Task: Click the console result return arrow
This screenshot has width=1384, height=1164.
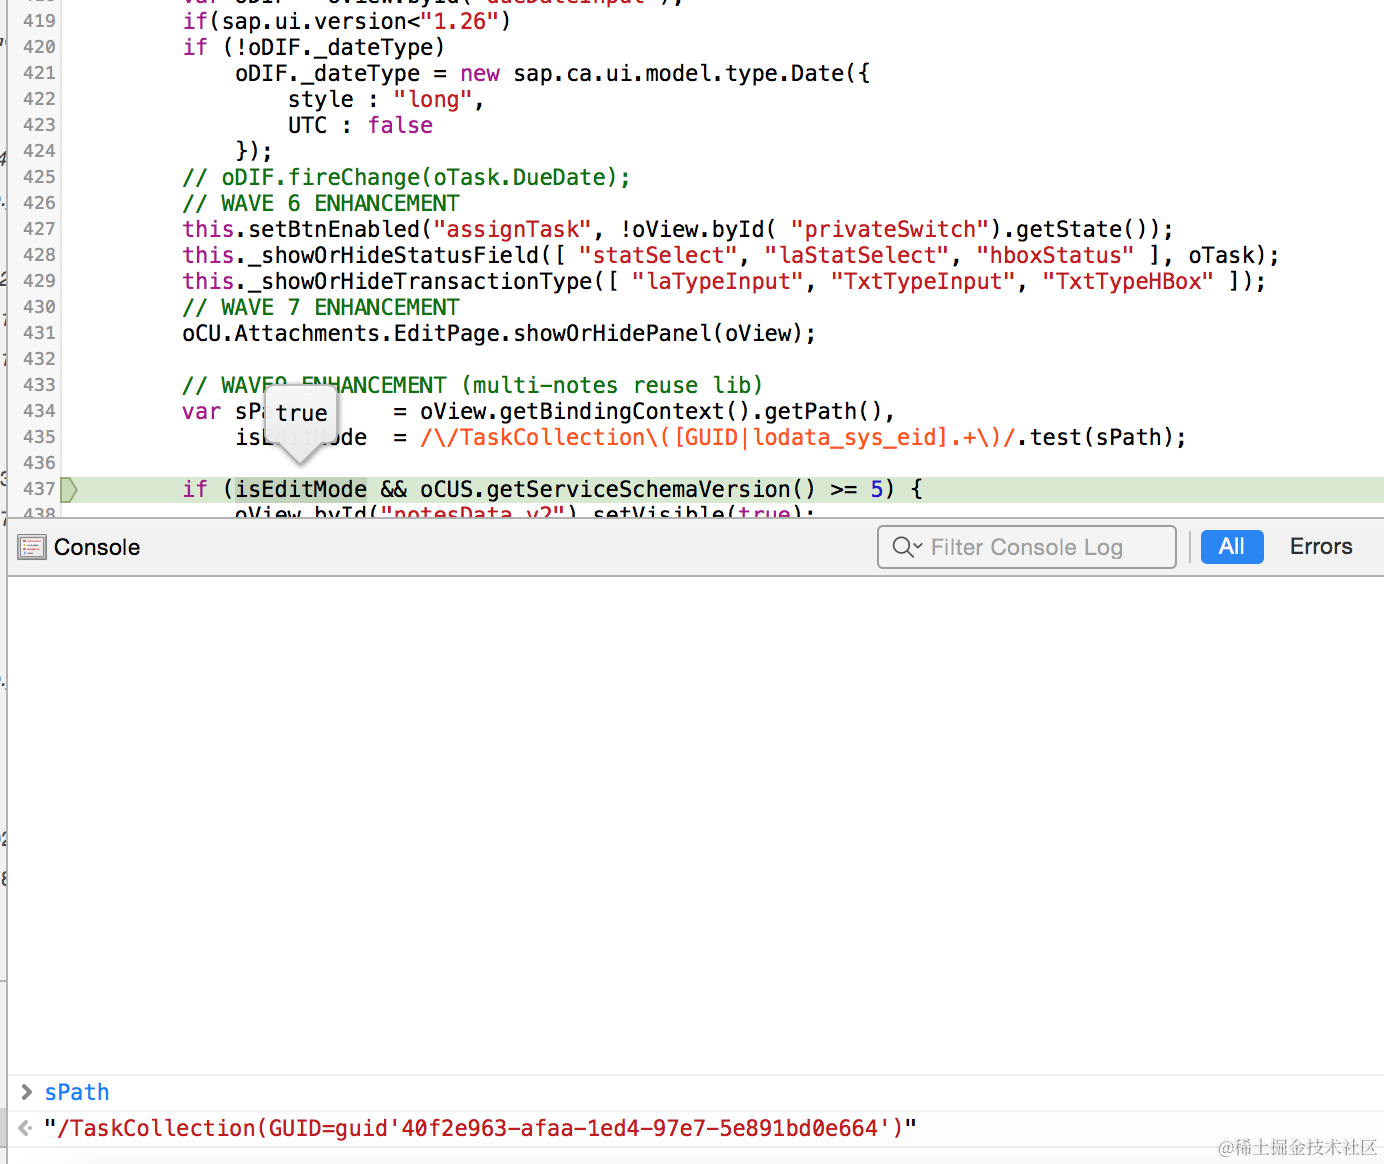Action: [25, 1128]
